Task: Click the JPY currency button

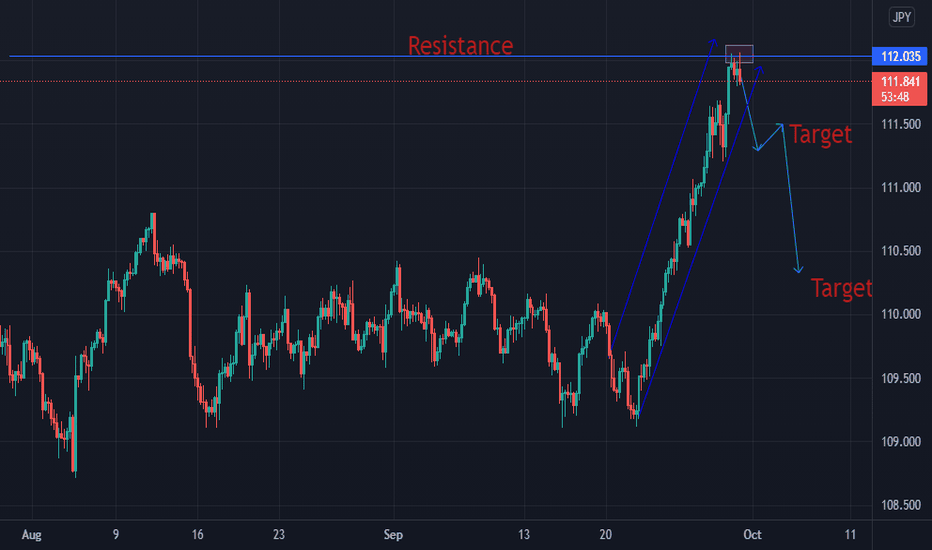Action: tap(901, 17)
